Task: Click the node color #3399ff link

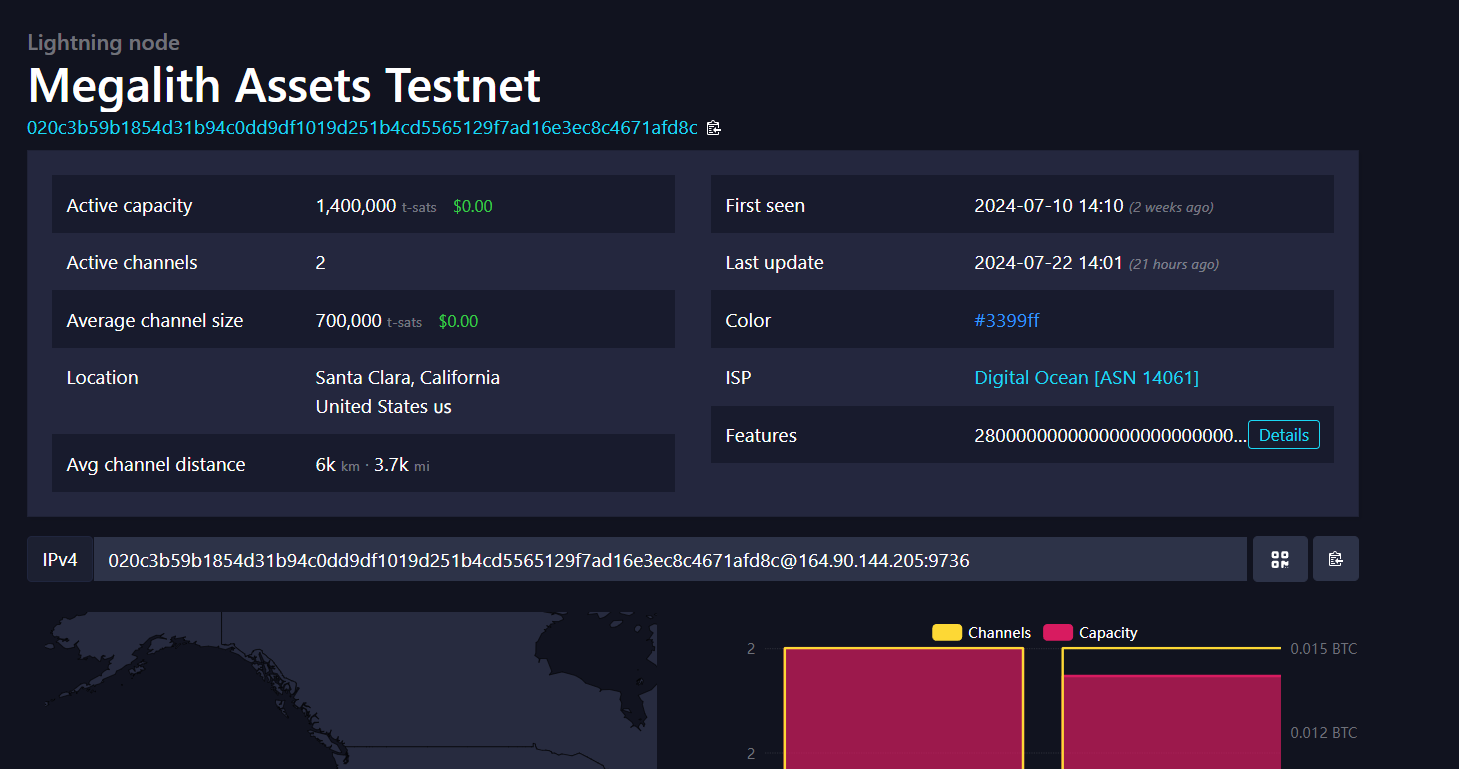Action: [1006, 320]
